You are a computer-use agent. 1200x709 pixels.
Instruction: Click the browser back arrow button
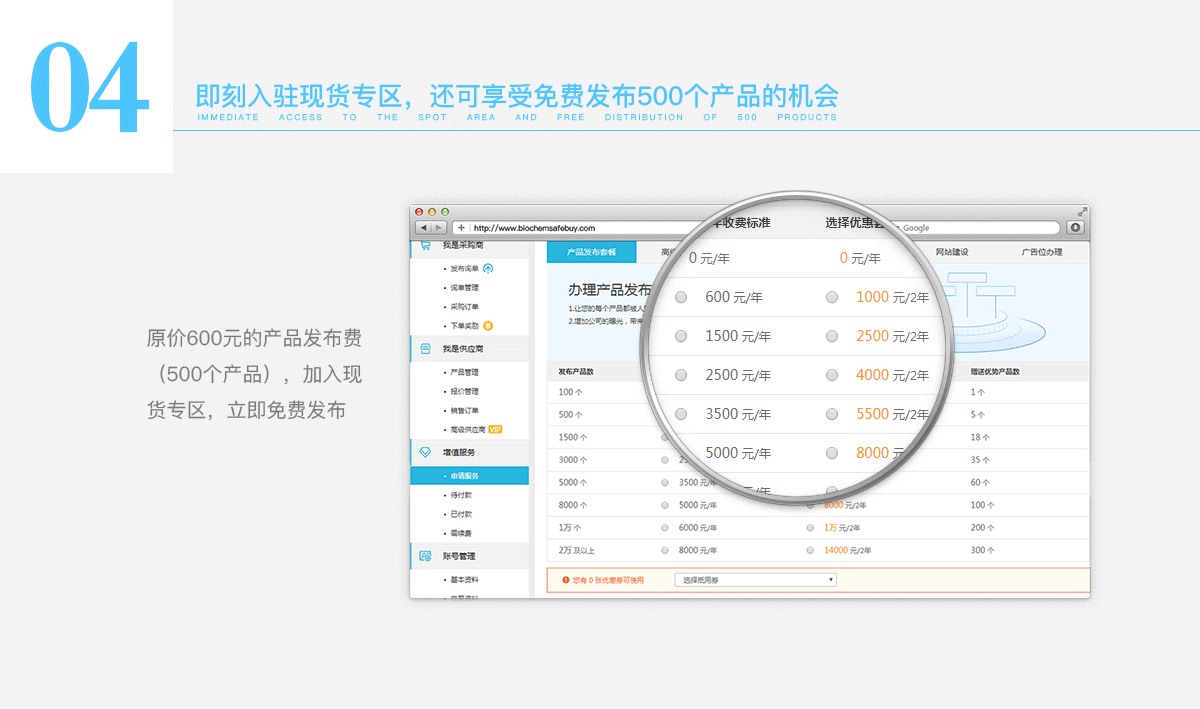coord(424,228)
